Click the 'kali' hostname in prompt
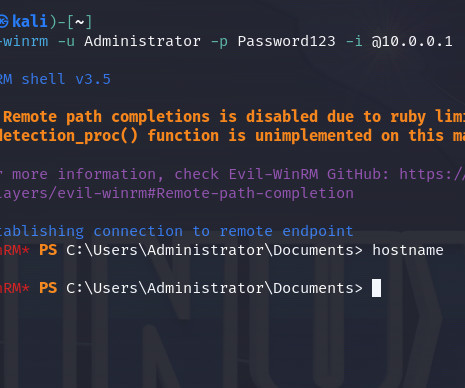This screenshot has height=388, width=465. [30, 22]
